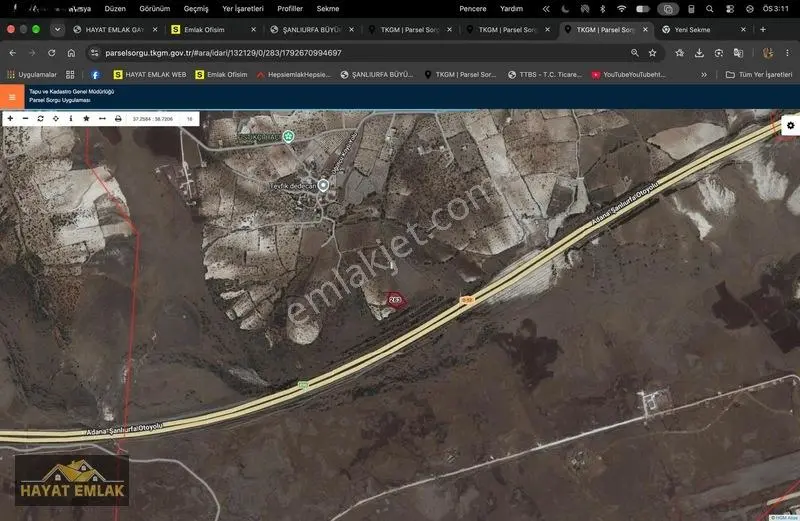Print the map with the printer icon

tap(118, 118)
